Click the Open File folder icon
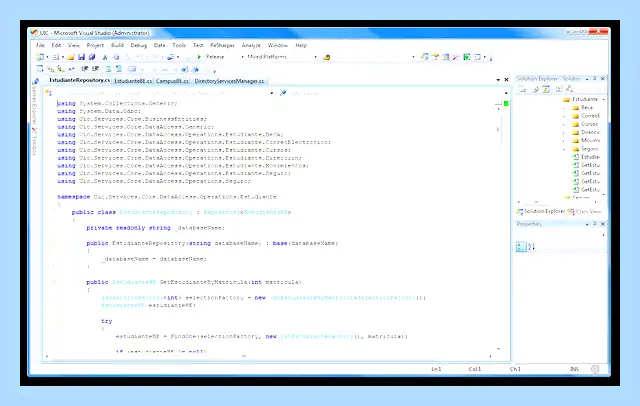This screenshot has width=640, height=406. pyautogui.click(x=71, y=57)
